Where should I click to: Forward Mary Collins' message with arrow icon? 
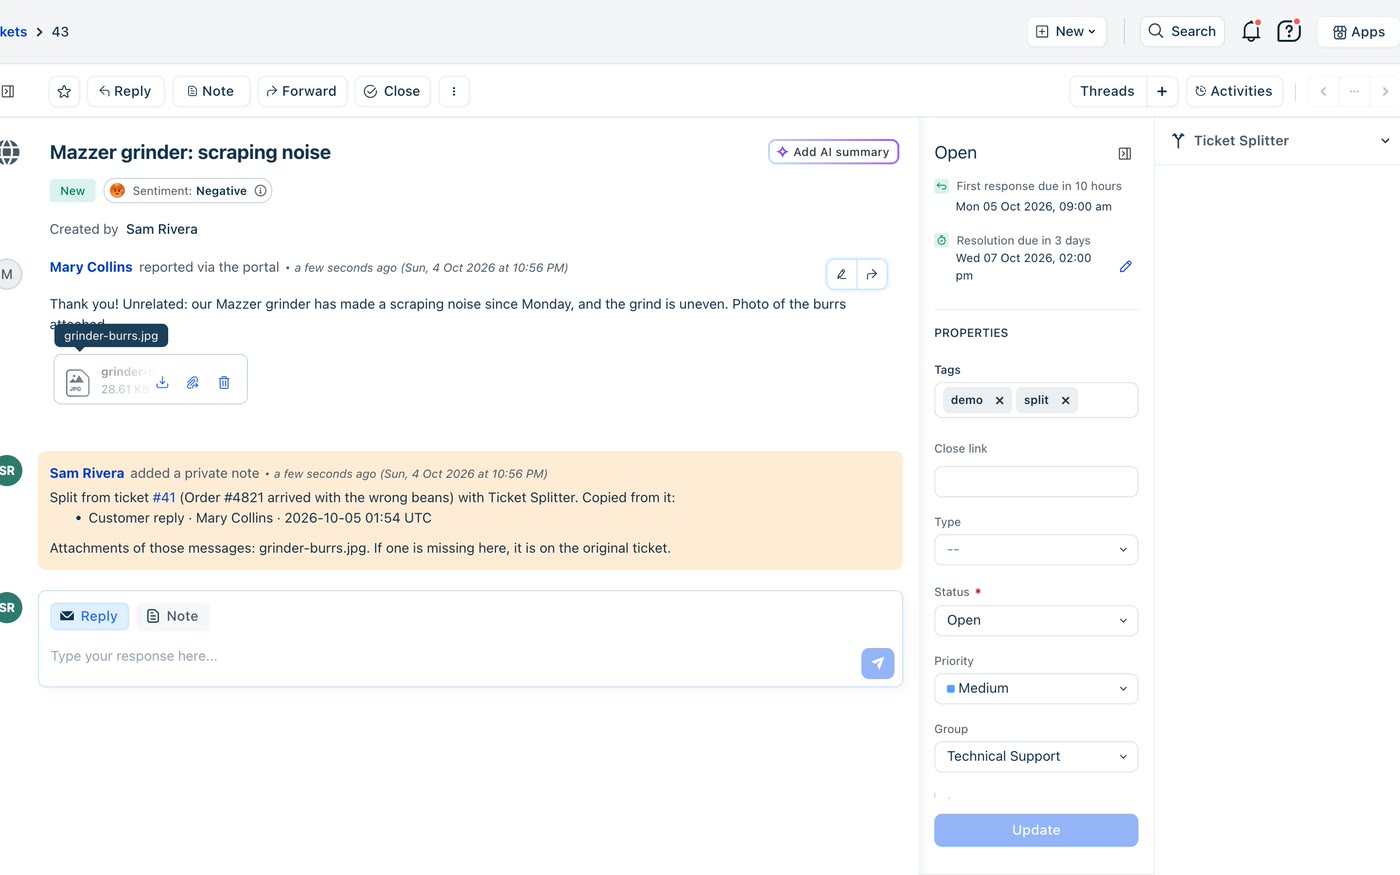pyautogui.click(x=872, y=274)
